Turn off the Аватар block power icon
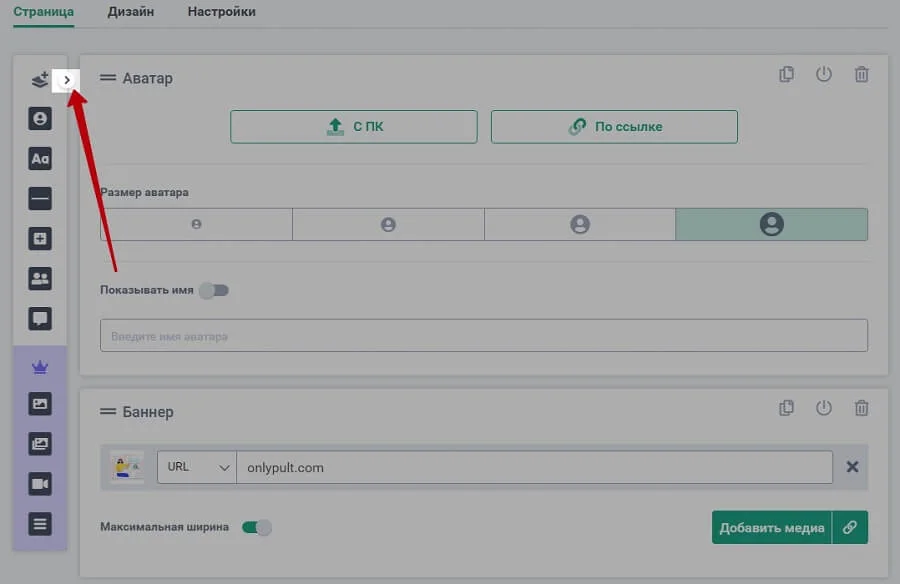 coord(824,75)
